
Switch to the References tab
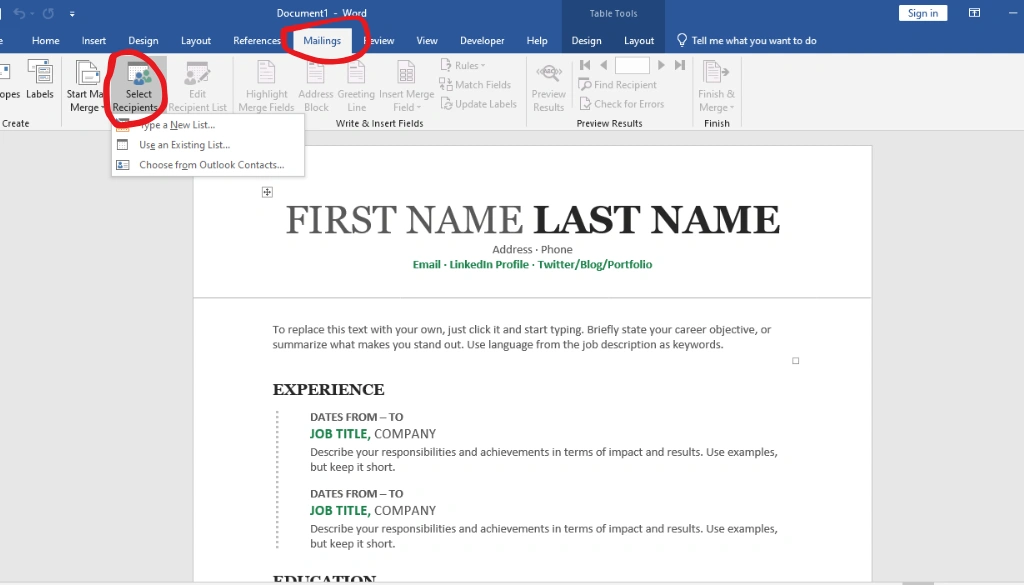pos(257,40)
